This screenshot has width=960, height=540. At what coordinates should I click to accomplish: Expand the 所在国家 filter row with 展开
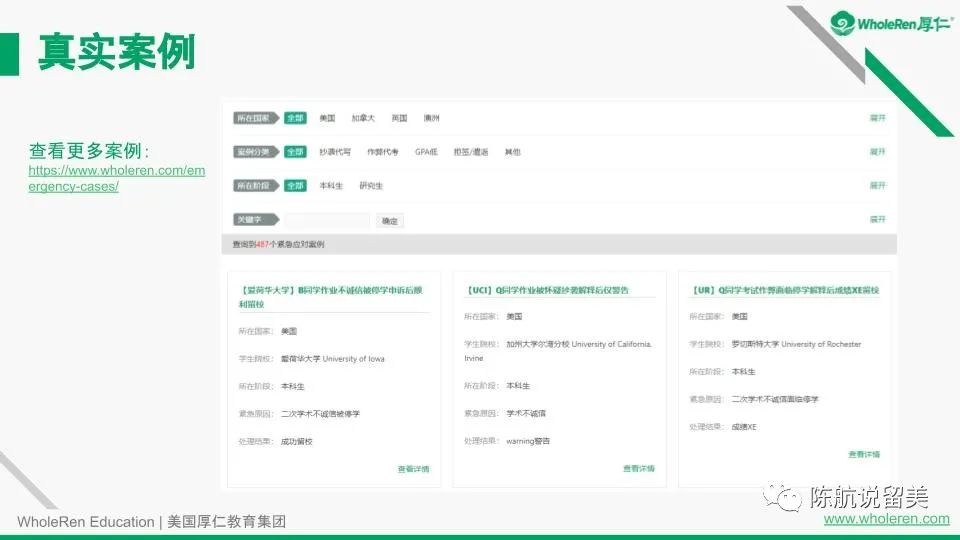877,118
